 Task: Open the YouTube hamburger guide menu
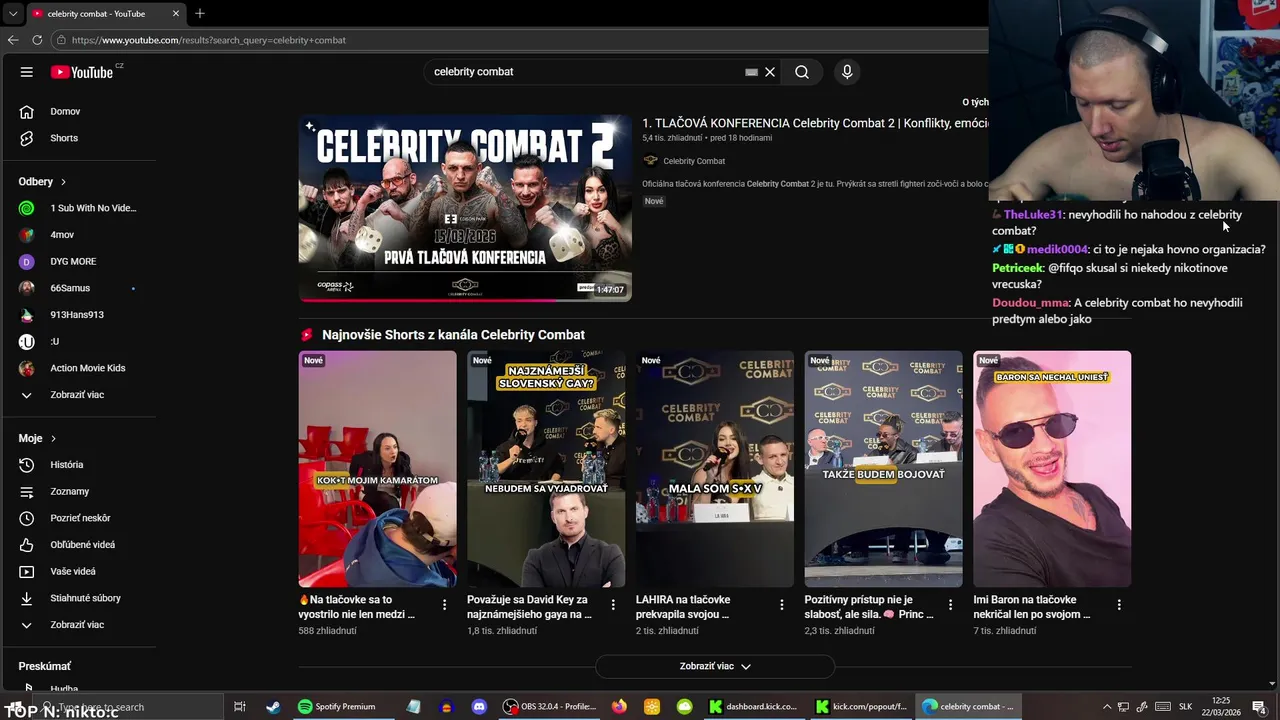coord(27,72)
